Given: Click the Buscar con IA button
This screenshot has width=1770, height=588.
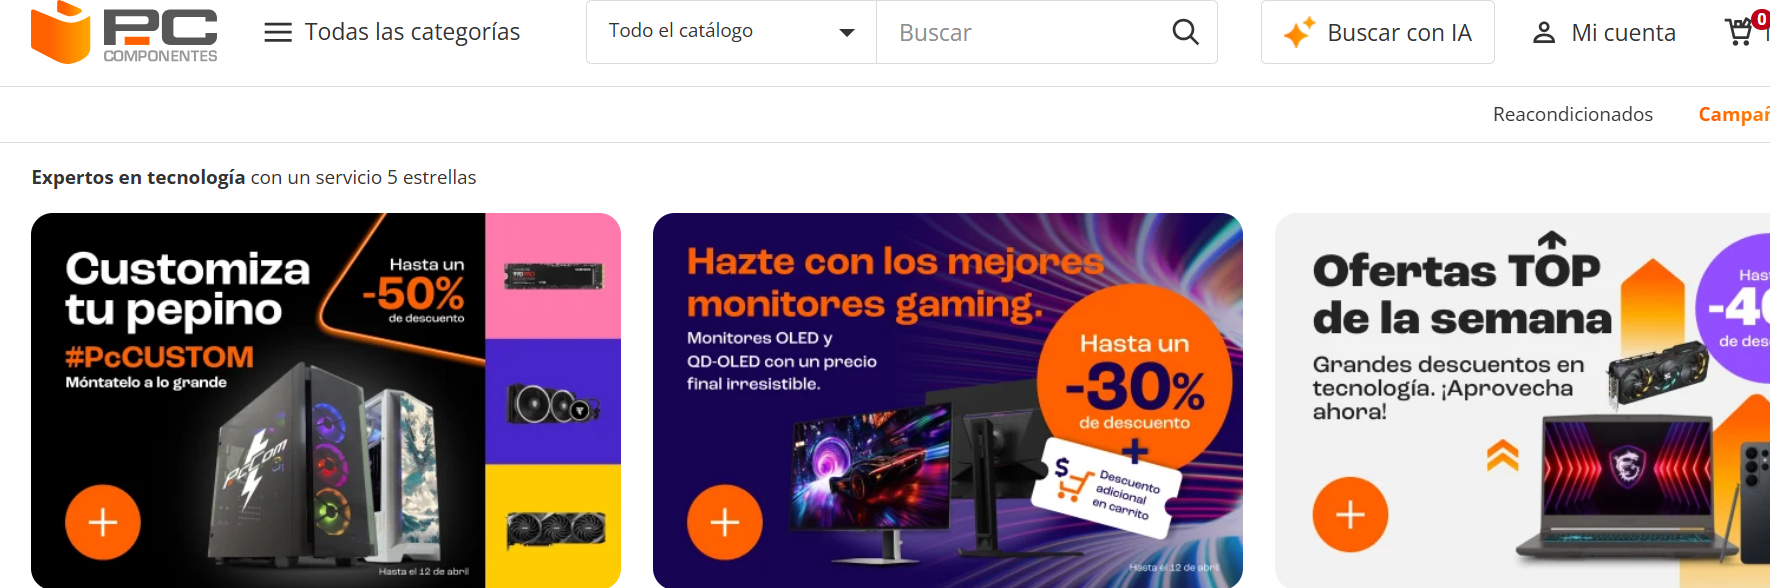Looking at the screenshot, I should click(x=1378, y=33).
